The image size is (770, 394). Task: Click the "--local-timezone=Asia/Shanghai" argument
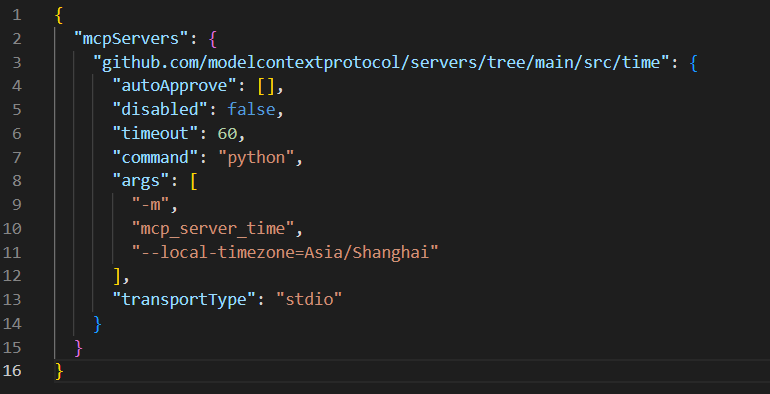click(285, 253)
